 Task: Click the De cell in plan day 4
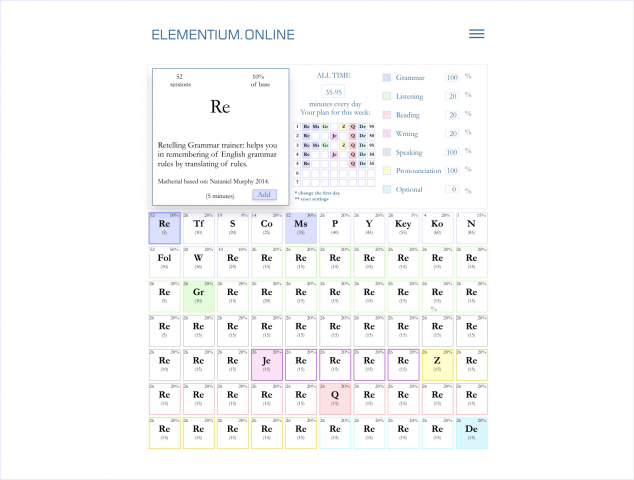tap(362, 154)
